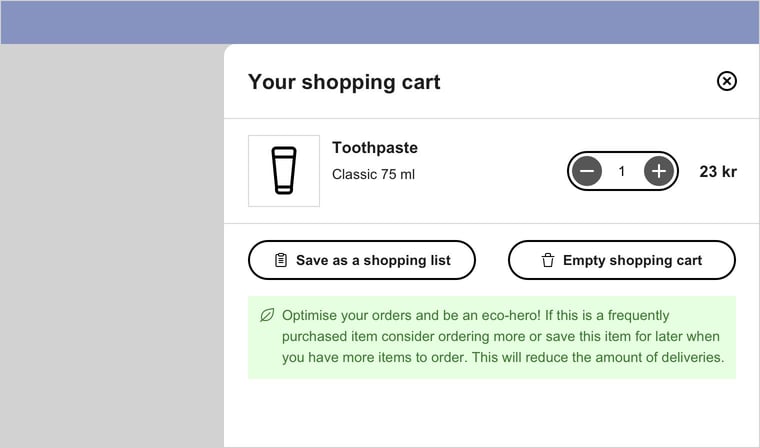Click the Your shopping cart heading
The image size is (760, 448).
point(344,82)
